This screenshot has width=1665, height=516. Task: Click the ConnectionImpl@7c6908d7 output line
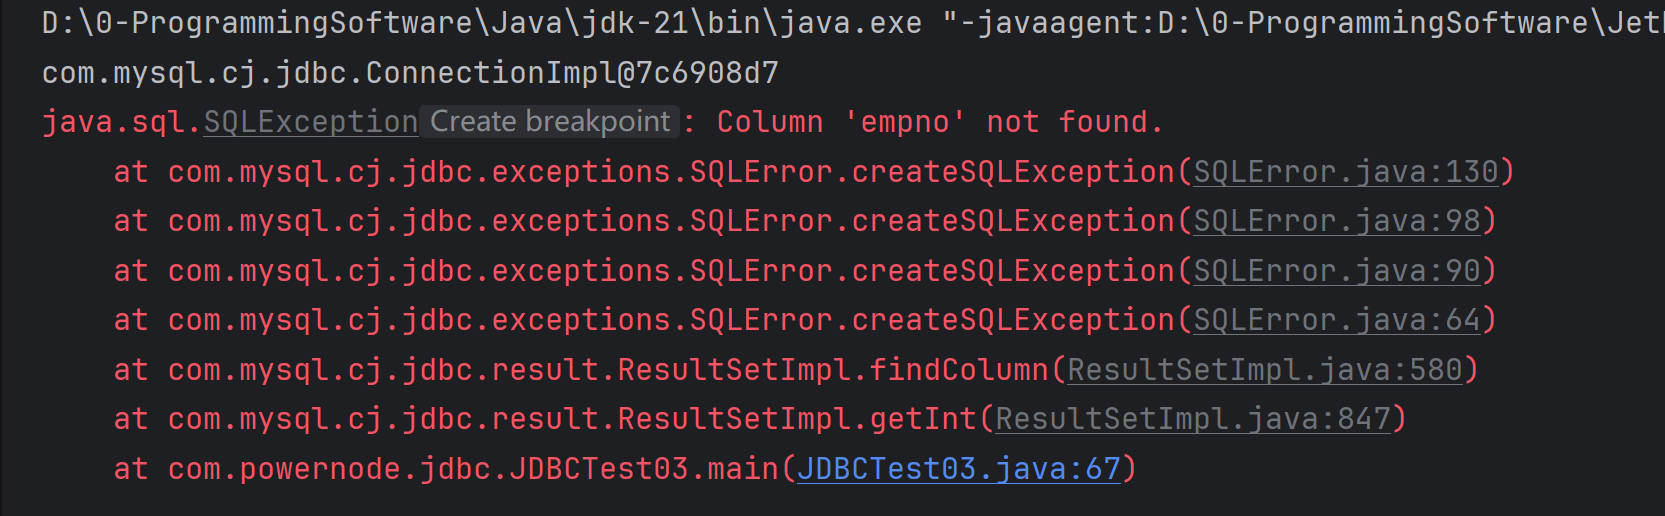point(410,73)
